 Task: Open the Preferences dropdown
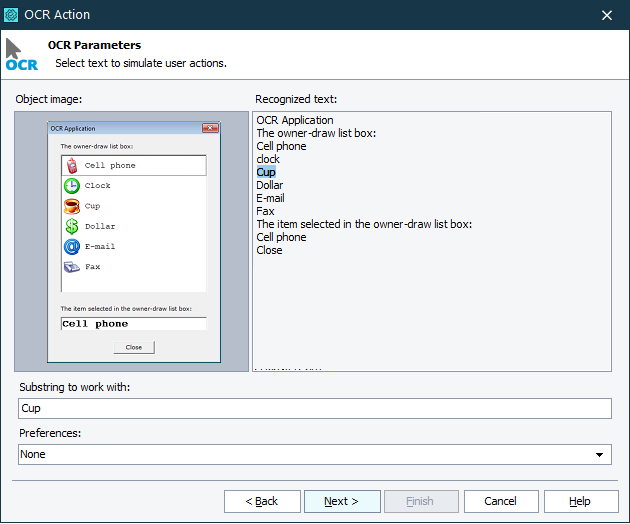tap(600, 455)
